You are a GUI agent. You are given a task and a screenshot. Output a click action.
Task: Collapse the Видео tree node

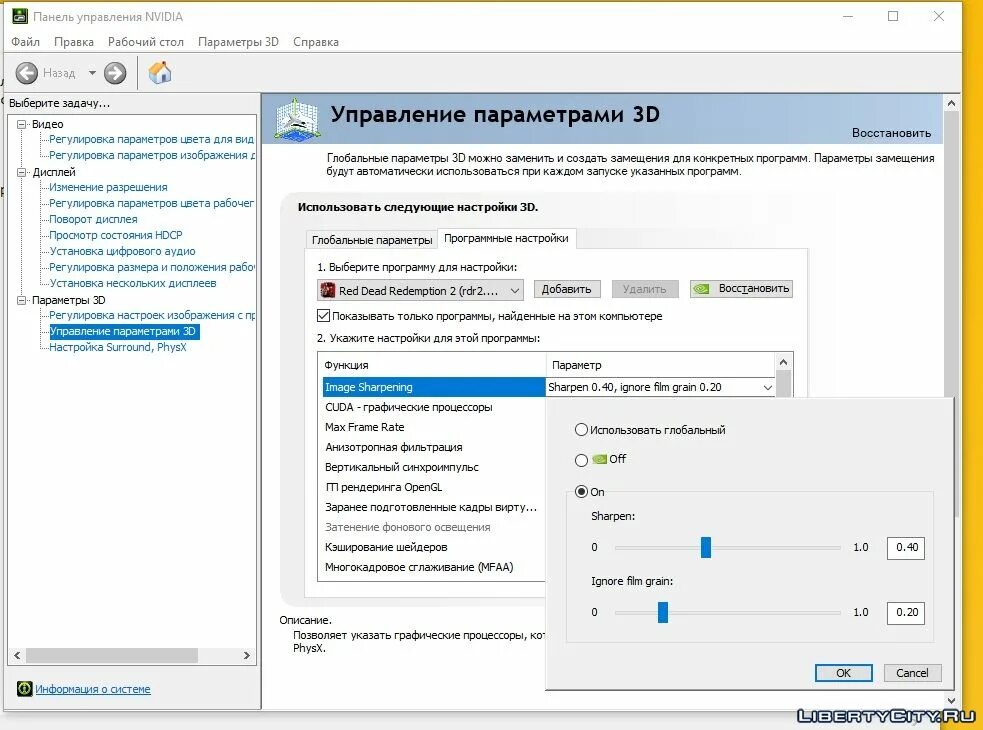pos(22,124)
